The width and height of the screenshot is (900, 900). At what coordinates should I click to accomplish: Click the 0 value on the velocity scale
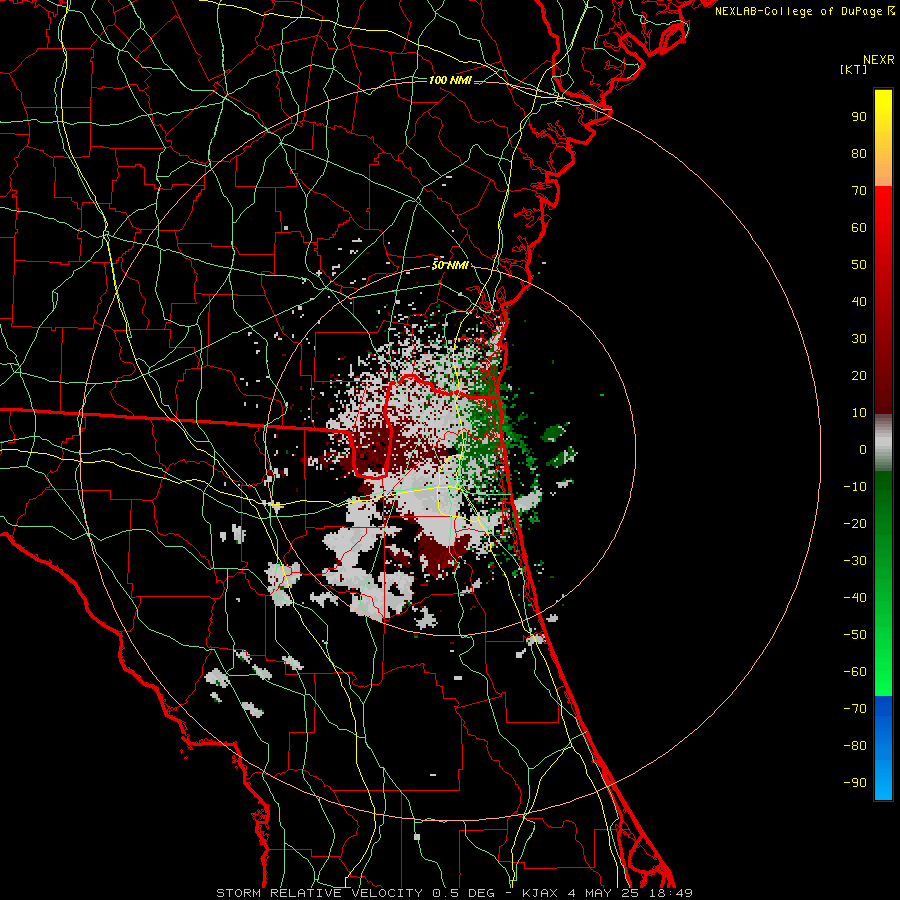pyautogui.click(x=863, y=449)
